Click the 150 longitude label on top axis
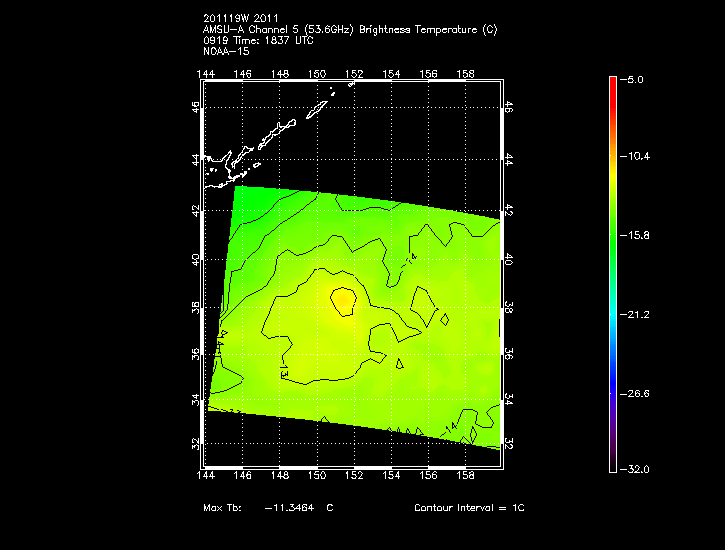 pyautogui.click(x=317, y=74)
